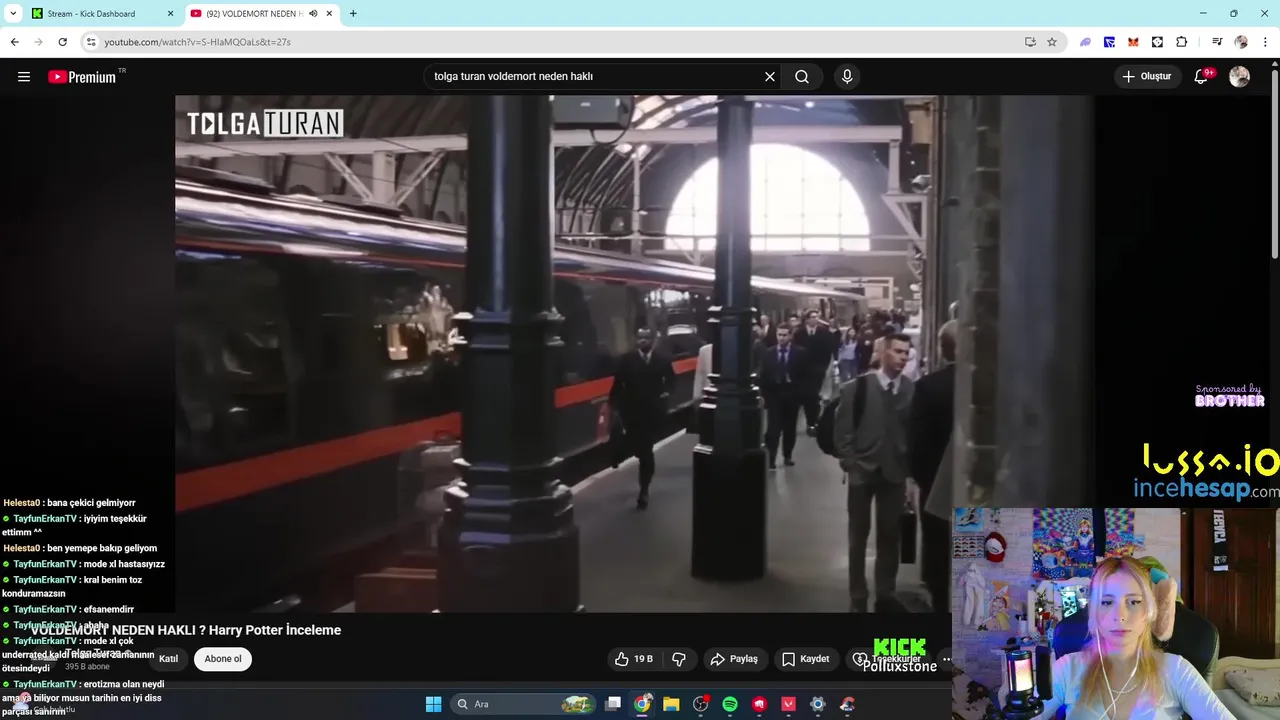
Task: Run search with the magnifier button
Action: [x=802, y=77]
